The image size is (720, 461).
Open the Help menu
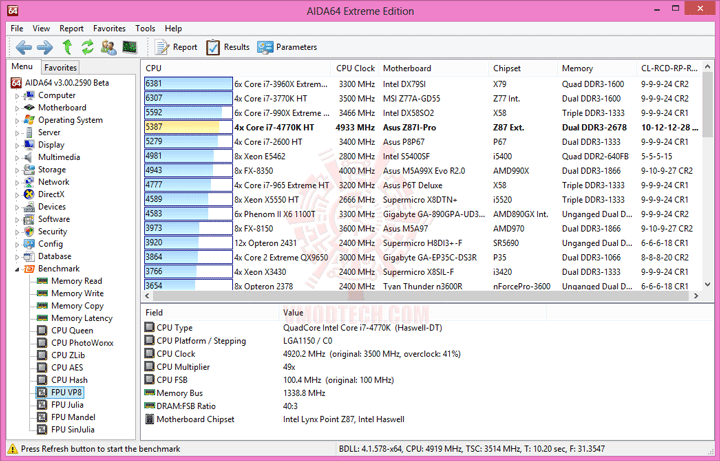(174, 28)
